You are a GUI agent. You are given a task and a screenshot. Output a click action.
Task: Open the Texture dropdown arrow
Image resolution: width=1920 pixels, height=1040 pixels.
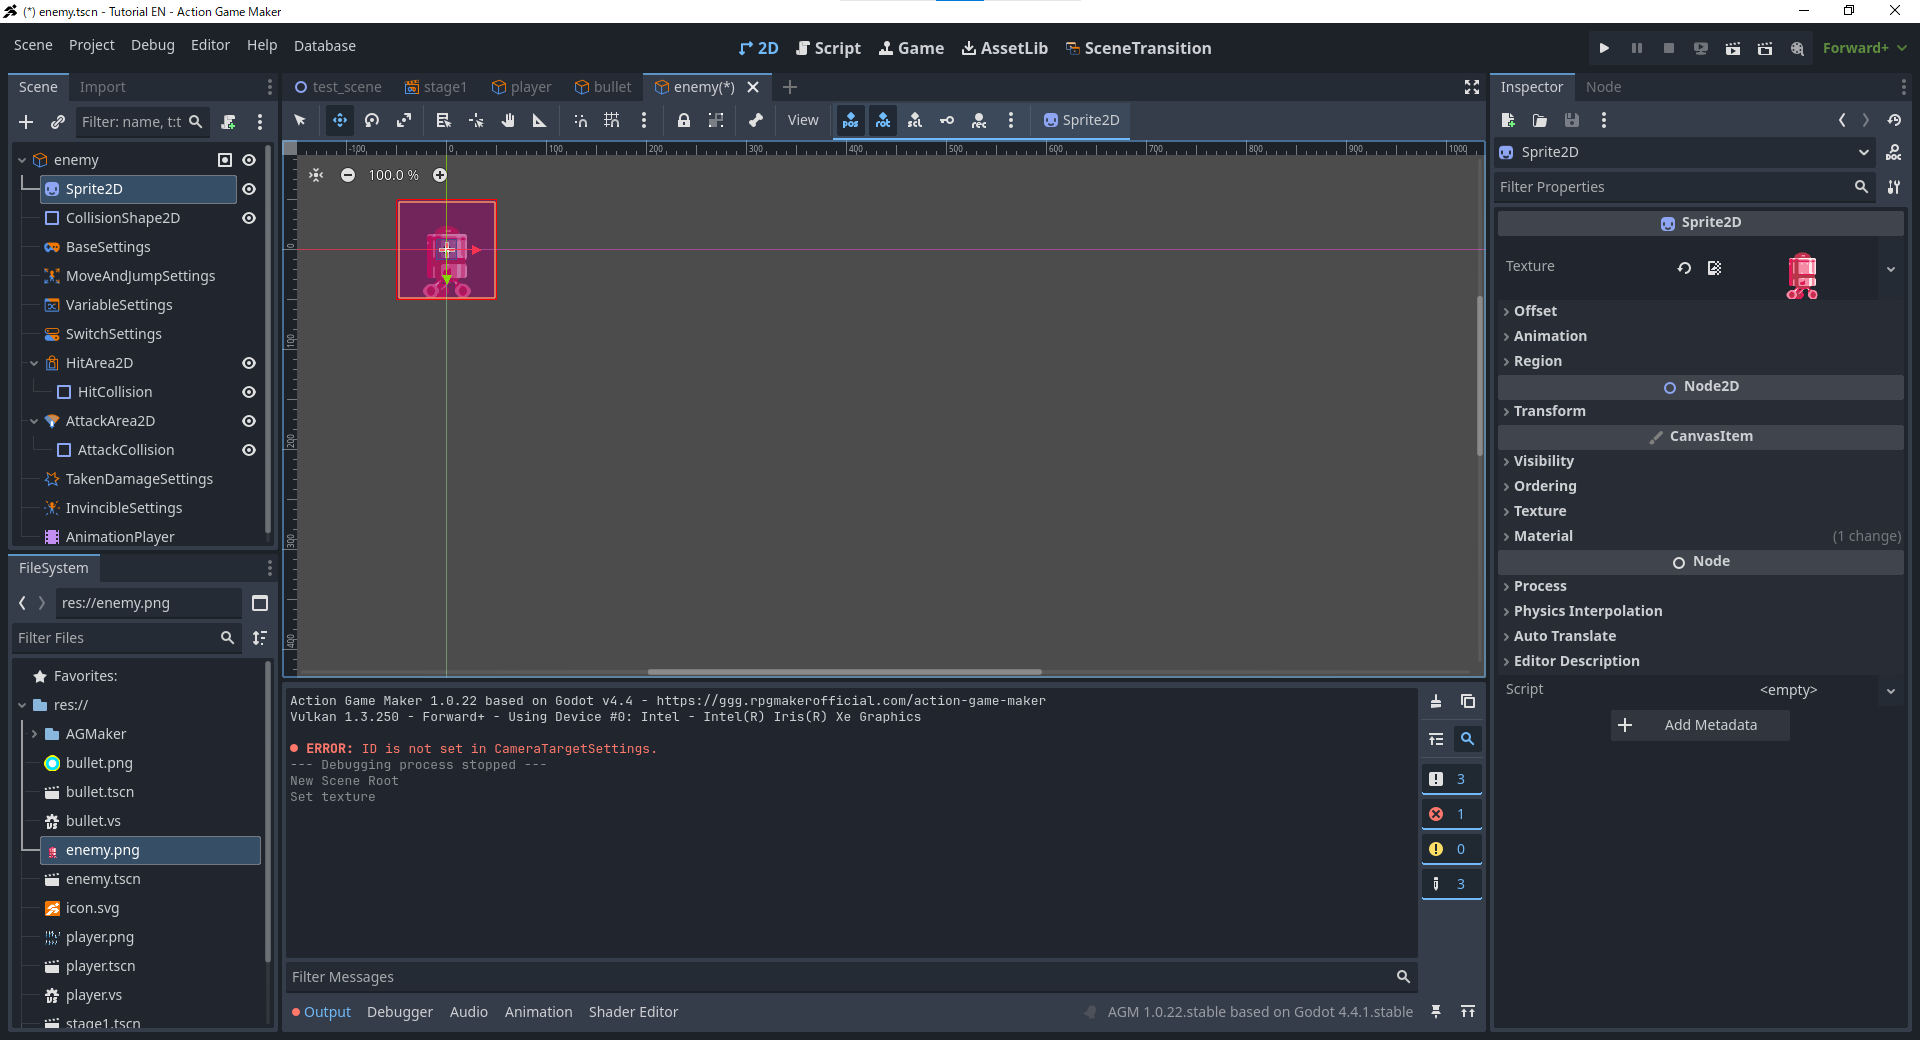click(x=1891, y=268)
